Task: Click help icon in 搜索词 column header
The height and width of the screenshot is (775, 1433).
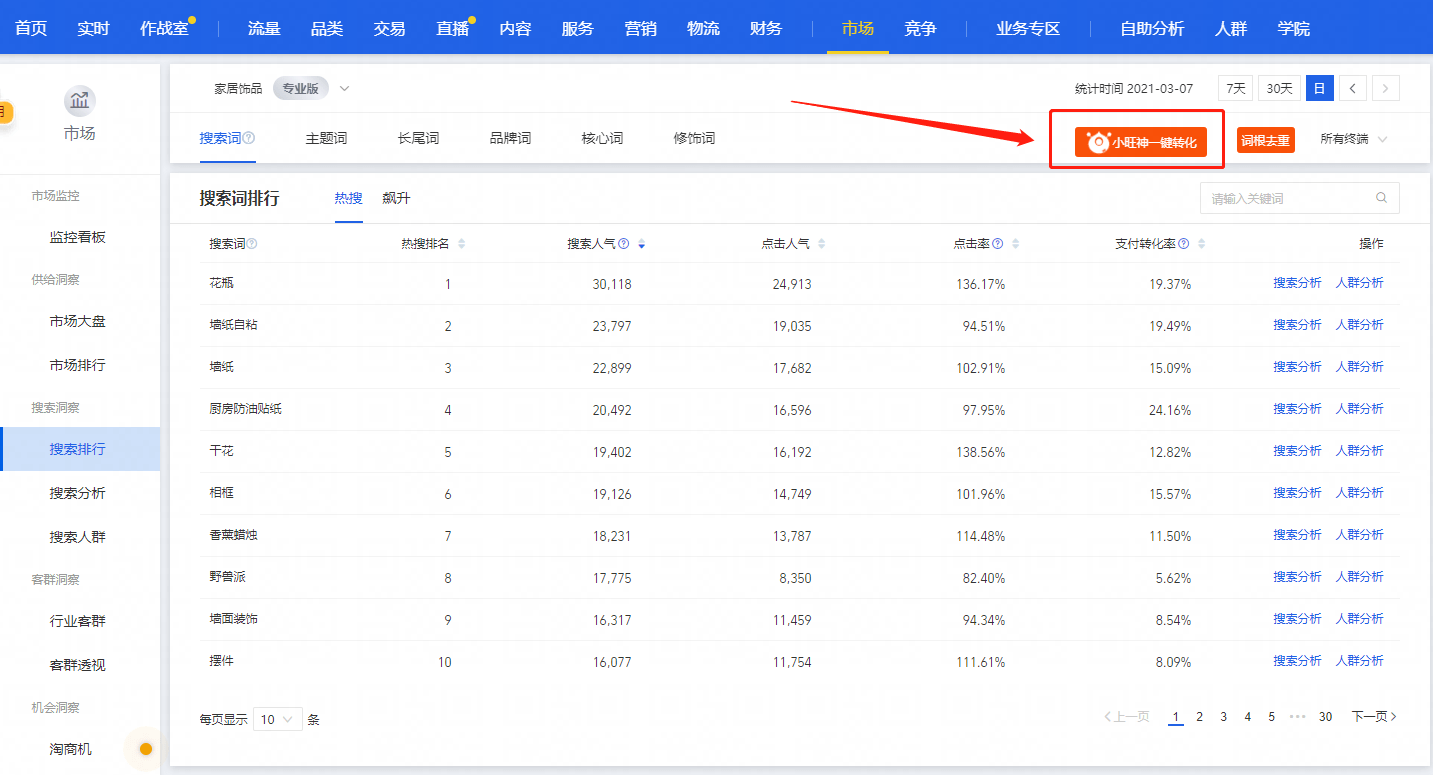Action: click(x=252, y=244)
